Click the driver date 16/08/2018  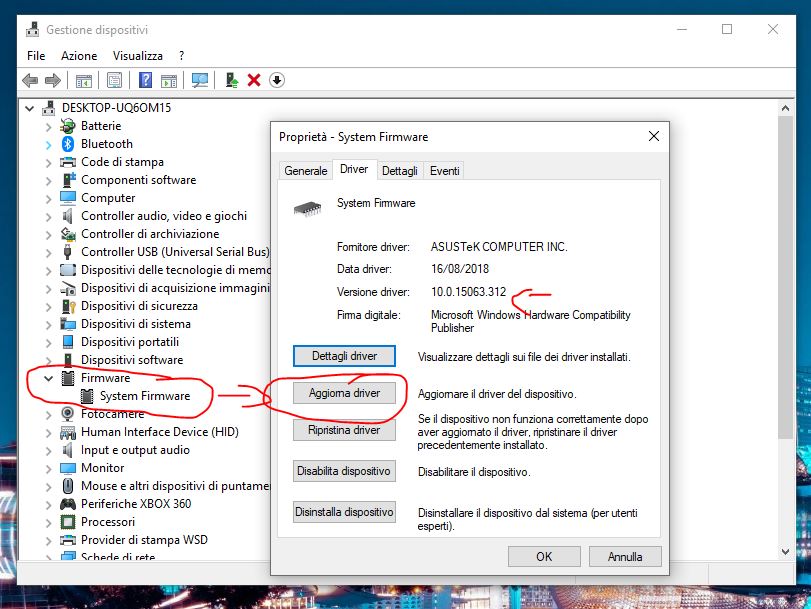point(460,269)
